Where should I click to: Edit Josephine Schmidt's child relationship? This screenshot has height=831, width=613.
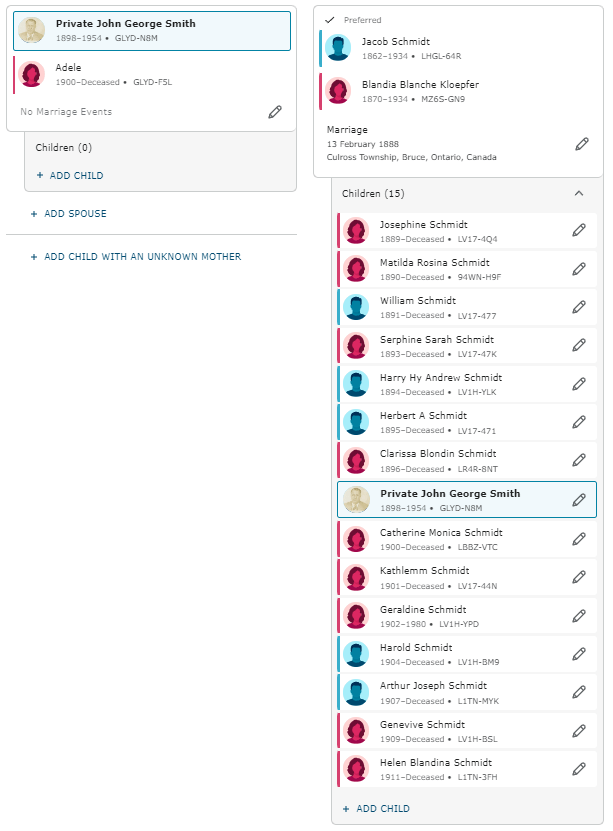[x=578, y=231]
